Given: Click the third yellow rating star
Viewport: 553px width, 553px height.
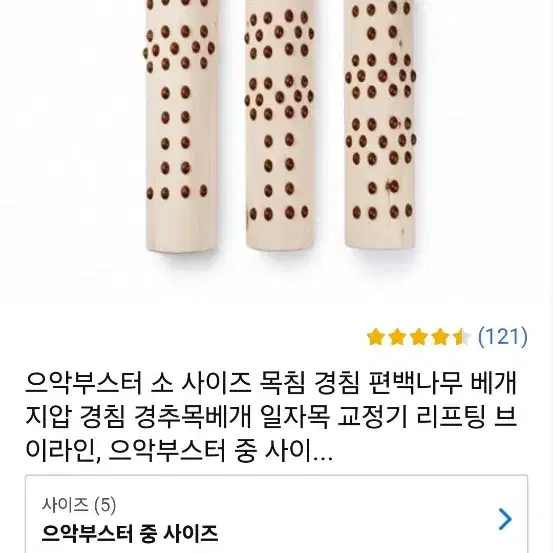Looking at the screenshot, I should [419, 337].
